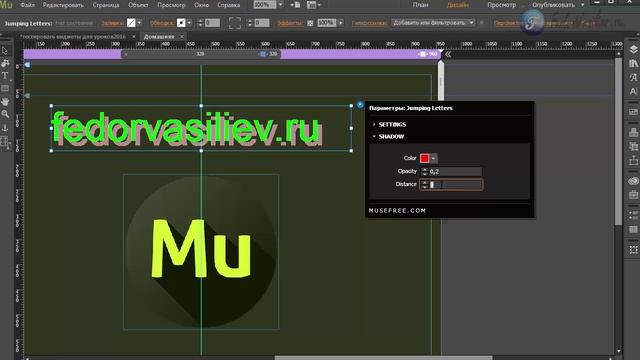Select the Text tool

[x=5, y=76]
